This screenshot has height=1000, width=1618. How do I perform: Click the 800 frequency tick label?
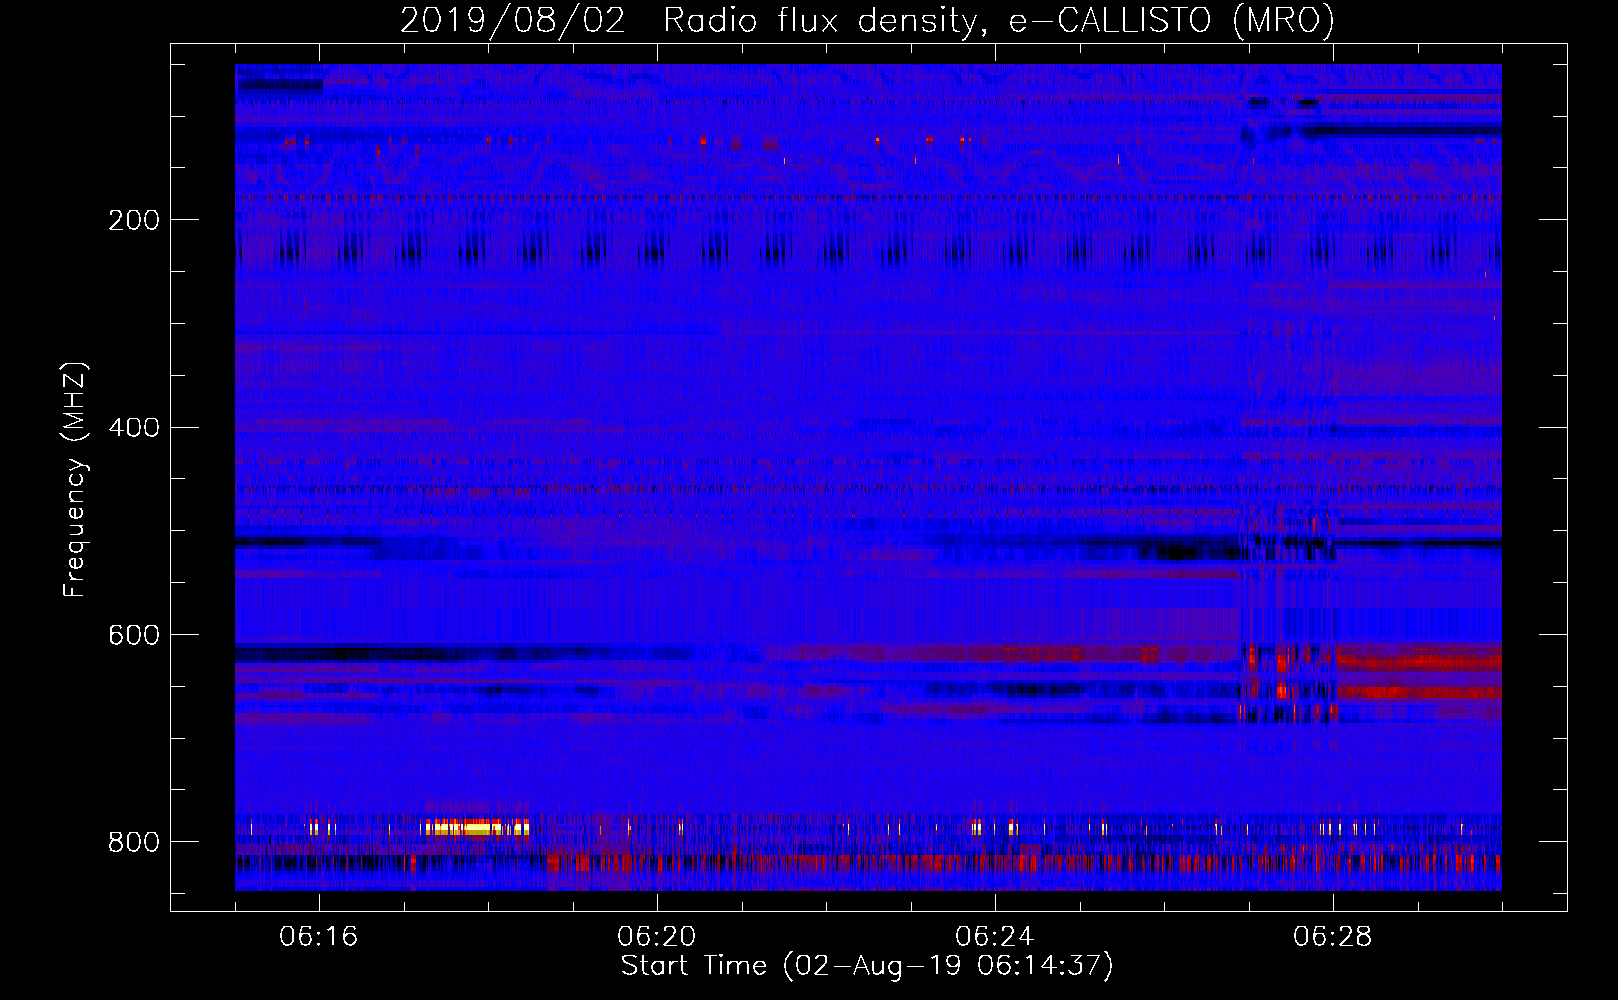tap(134, 842)
